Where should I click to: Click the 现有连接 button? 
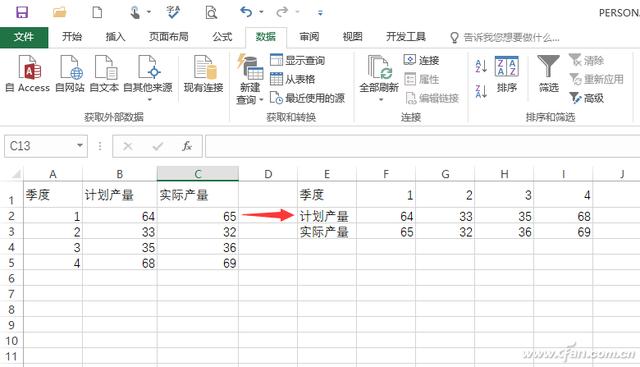204,73
